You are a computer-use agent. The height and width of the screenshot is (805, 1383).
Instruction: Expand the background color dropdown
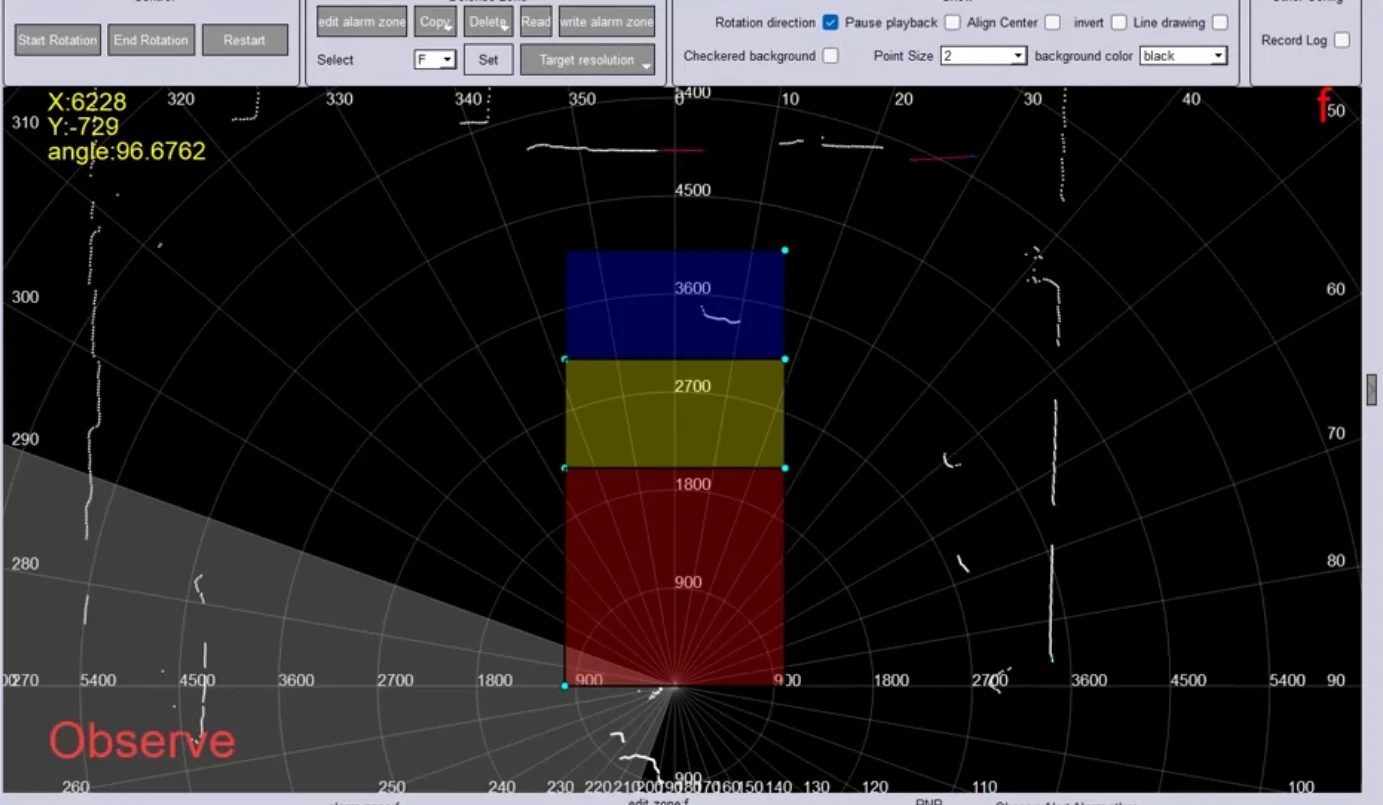coord(1183,56)
